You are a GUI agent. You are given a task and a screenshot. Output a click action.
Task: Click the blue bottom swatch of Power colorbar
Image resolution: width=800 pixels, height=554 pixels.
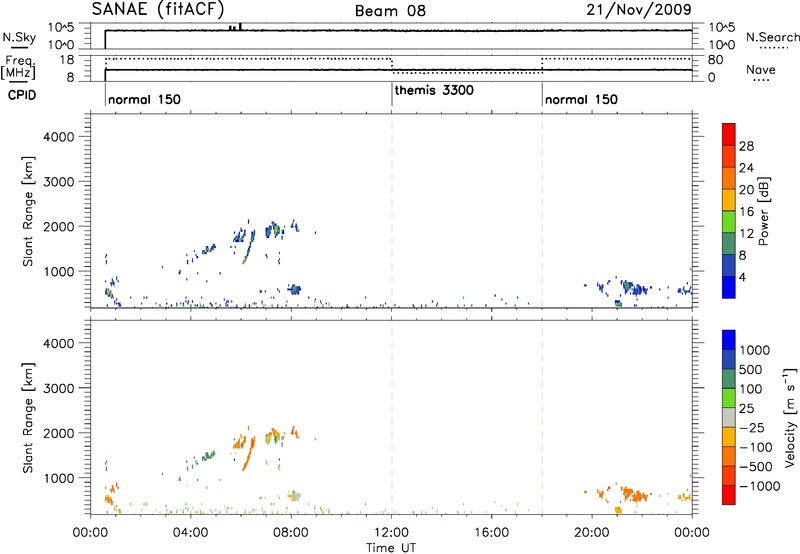(x=729, y=287)
